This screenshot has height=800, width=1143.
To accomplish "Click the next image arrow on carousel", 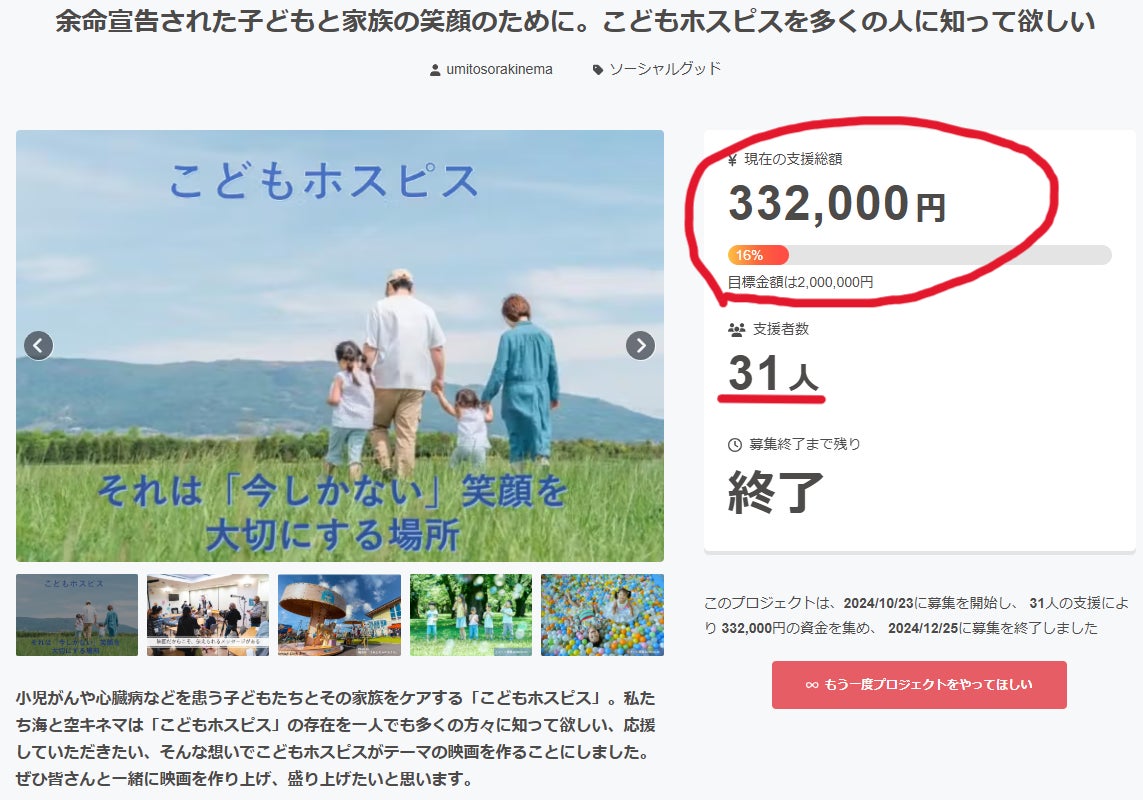I will tap(640, 346).
